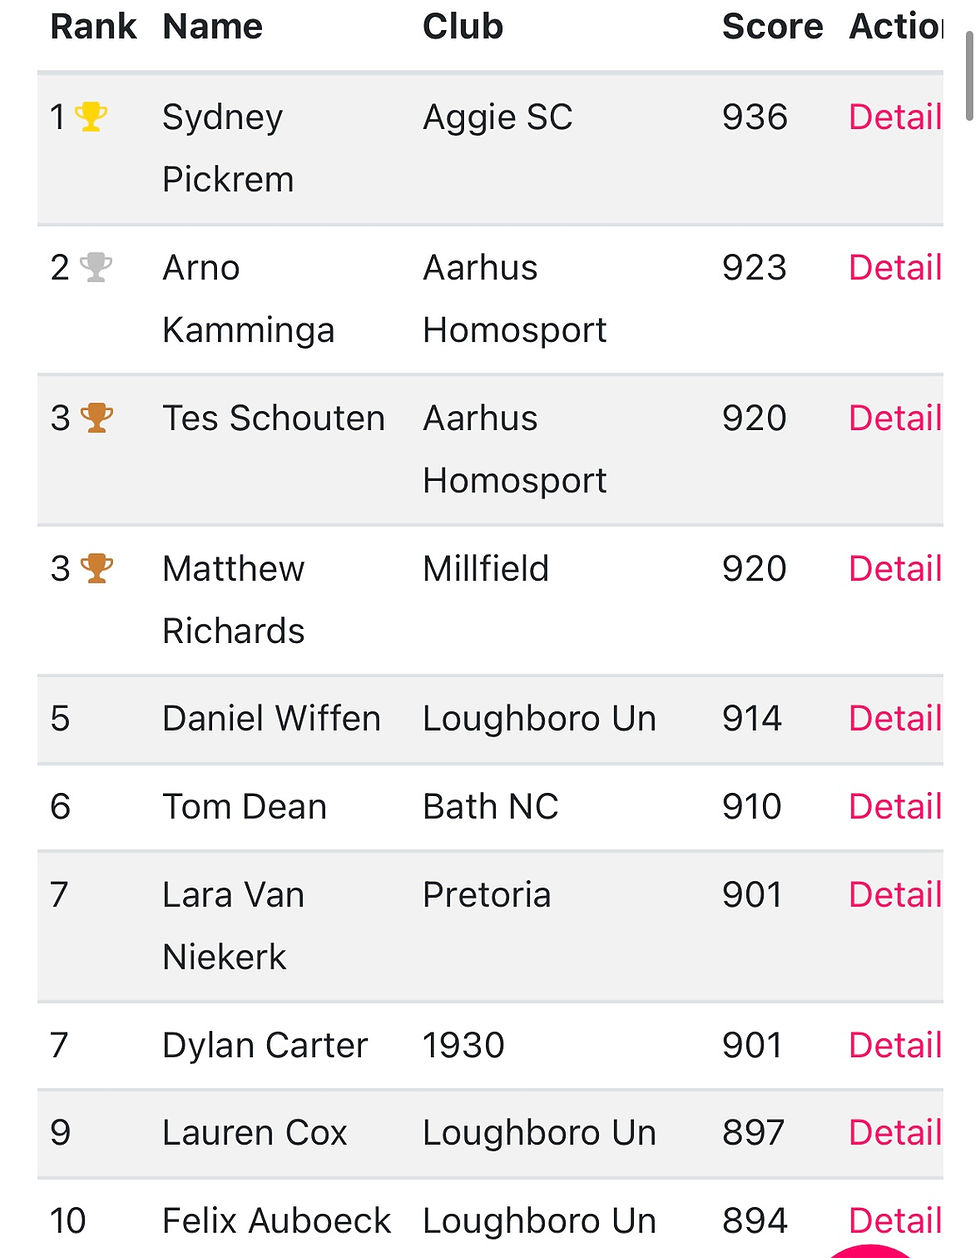Open Tom Dean's Details link
Viewport: 980px width, 1258px height.
click(x=895, y=806)
